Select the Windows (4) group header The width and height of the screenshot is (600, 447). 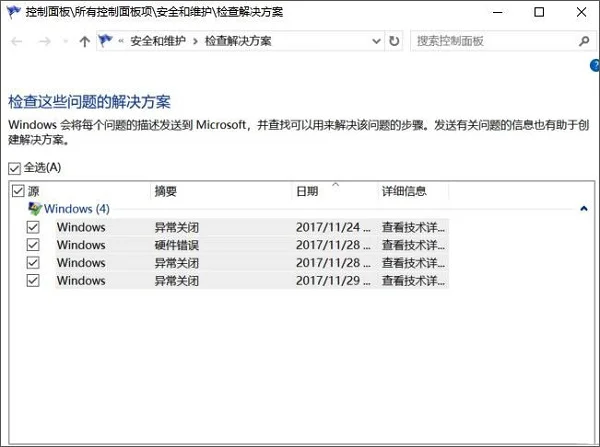77,209
